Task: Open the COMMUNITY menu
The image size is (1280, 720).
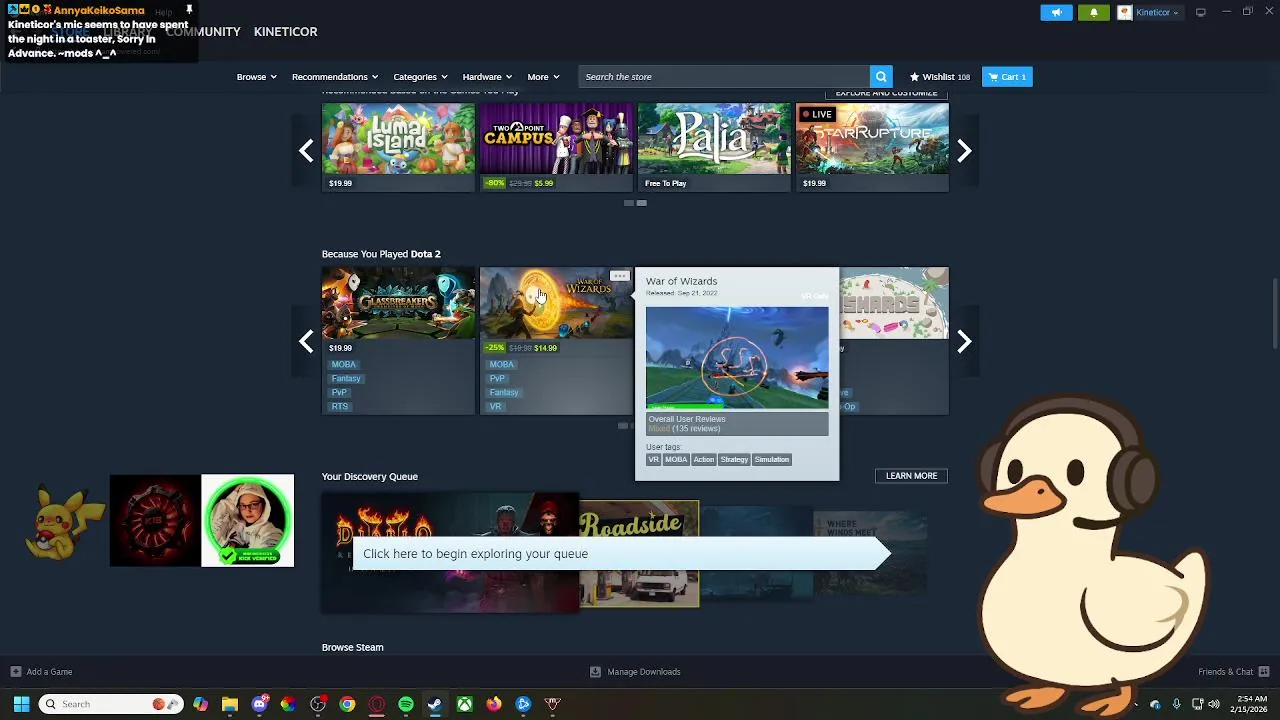Action: click(x=203, y=32)
